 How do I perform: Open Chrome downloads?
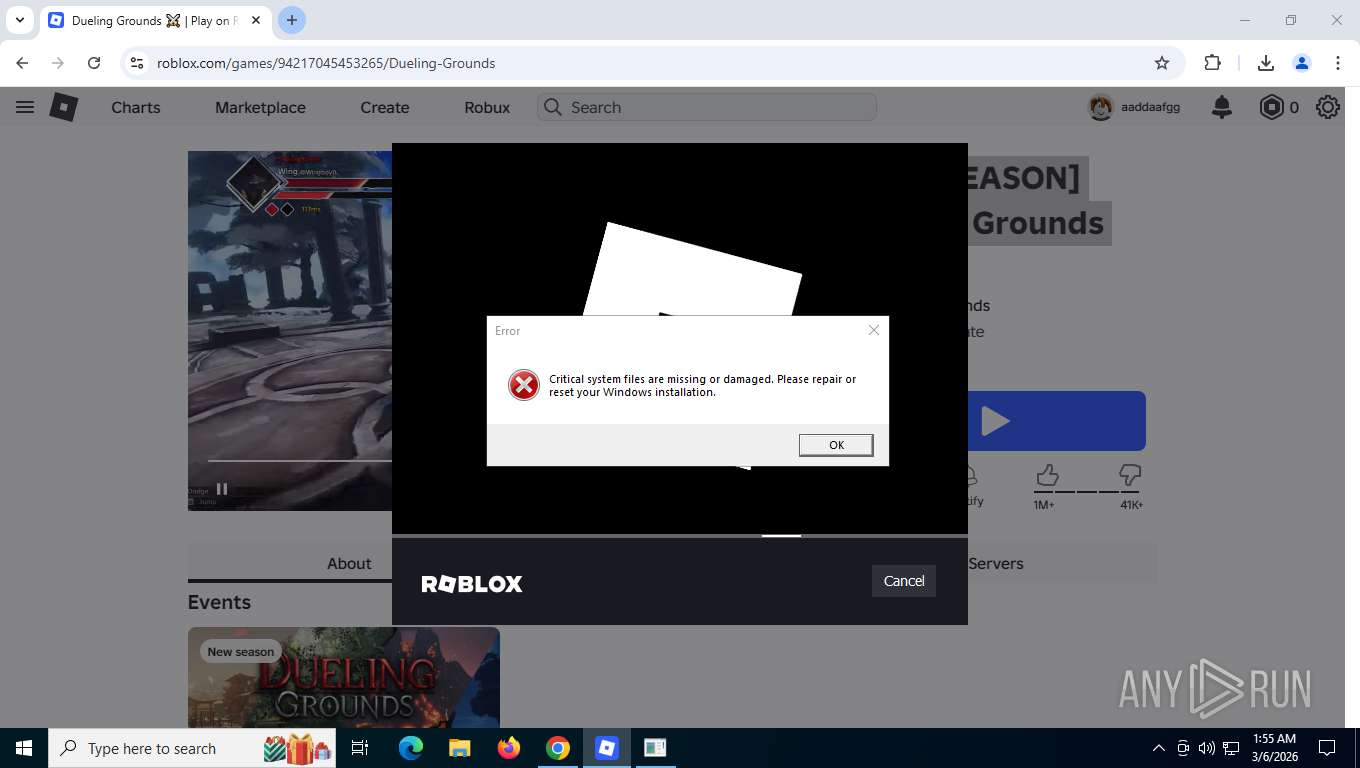[1266, 63]
